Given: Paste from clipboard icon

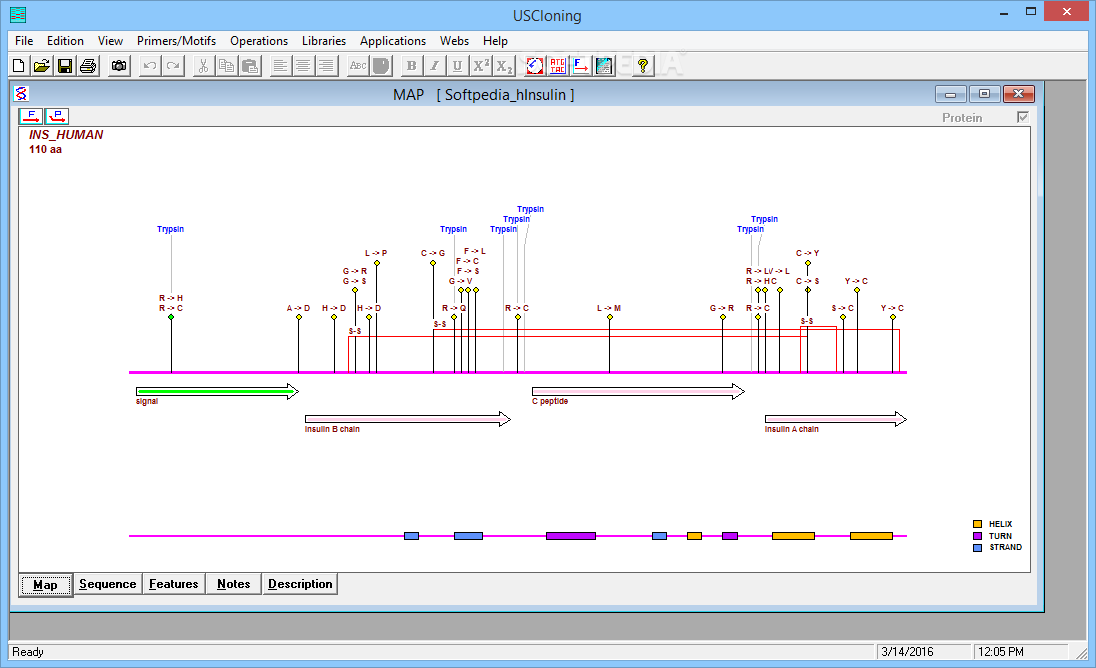Looking at the screenshot, I should tap(250, 66).
